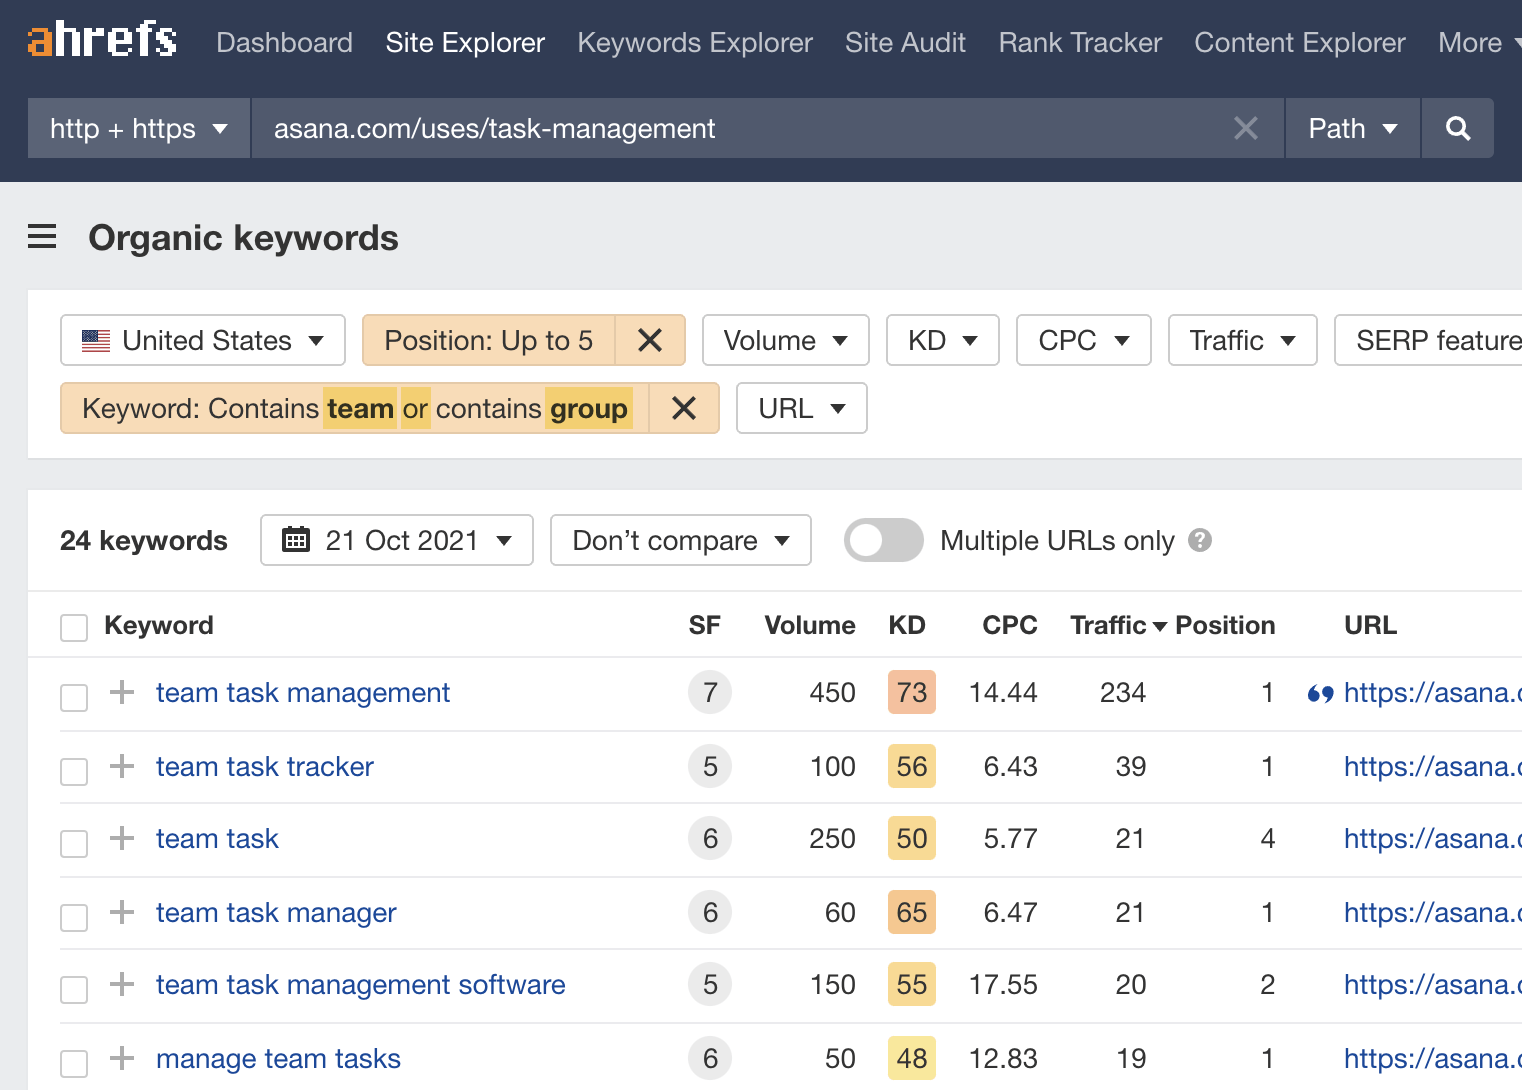Click the calendar icon in the date selector
Viewport: 1522px width, 1090px height.
point(296,540)
